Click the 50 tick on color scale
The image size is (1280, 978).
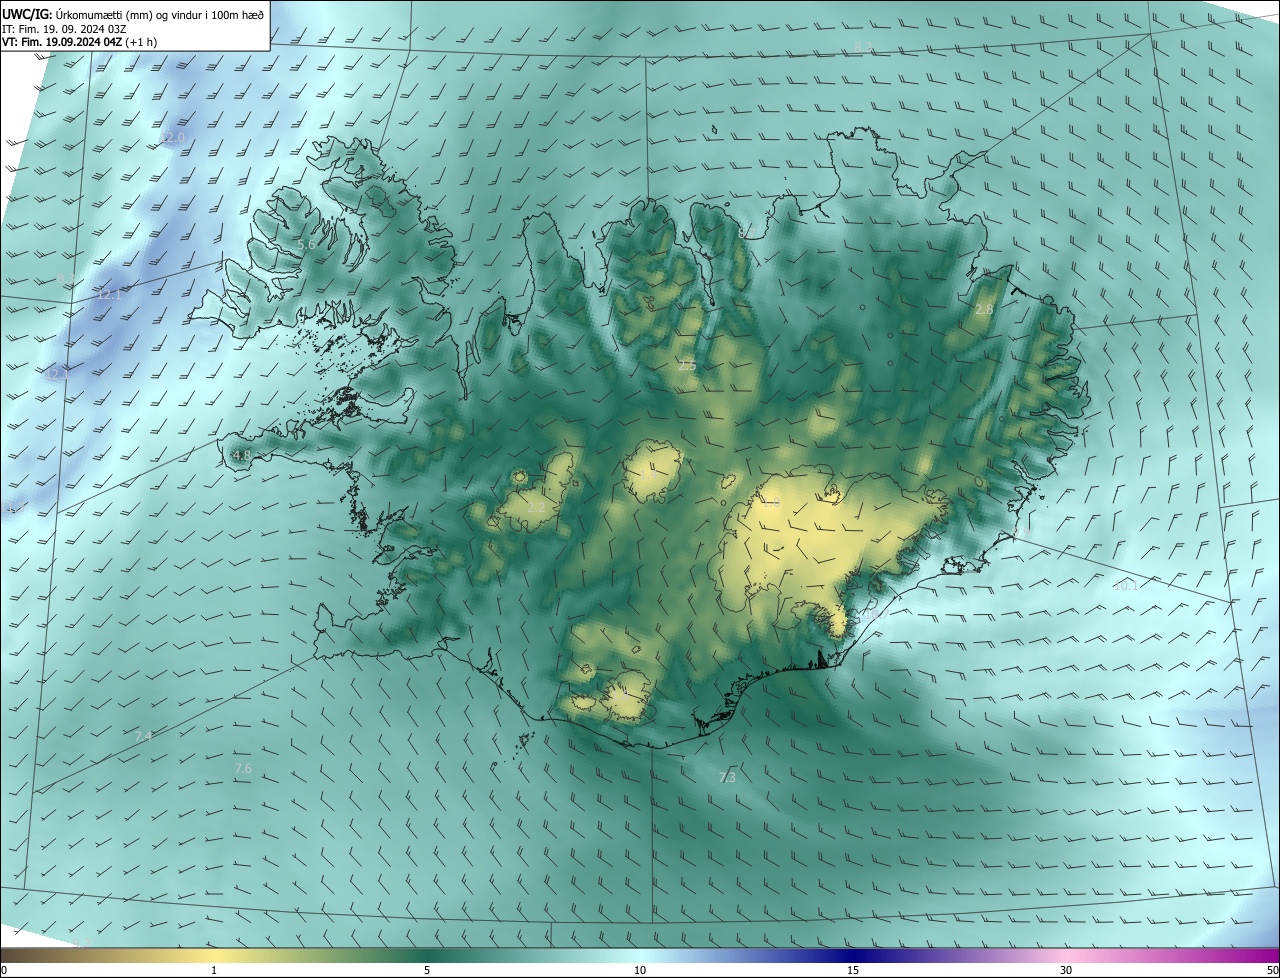point(1272,971)
